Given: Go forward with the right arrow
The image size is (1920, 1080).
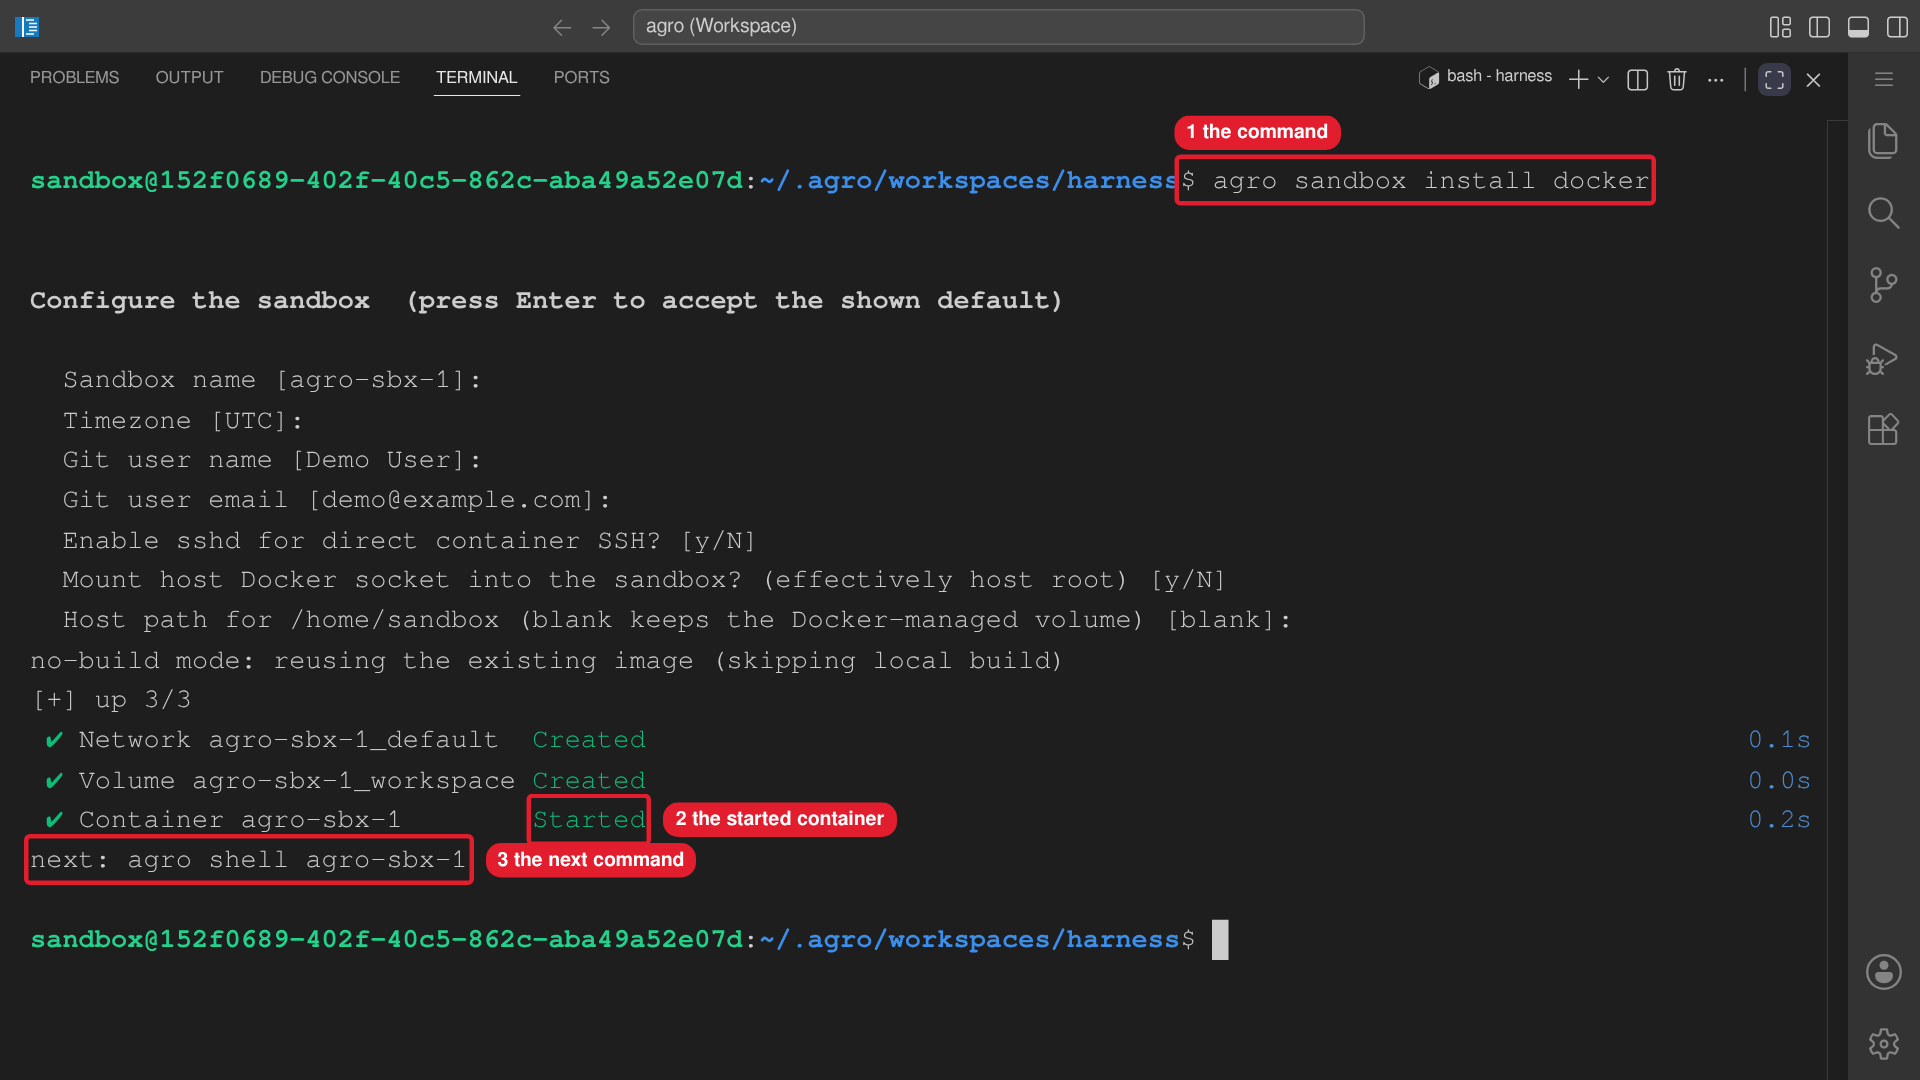Looking at the screenshot, I should coord(601,27).
